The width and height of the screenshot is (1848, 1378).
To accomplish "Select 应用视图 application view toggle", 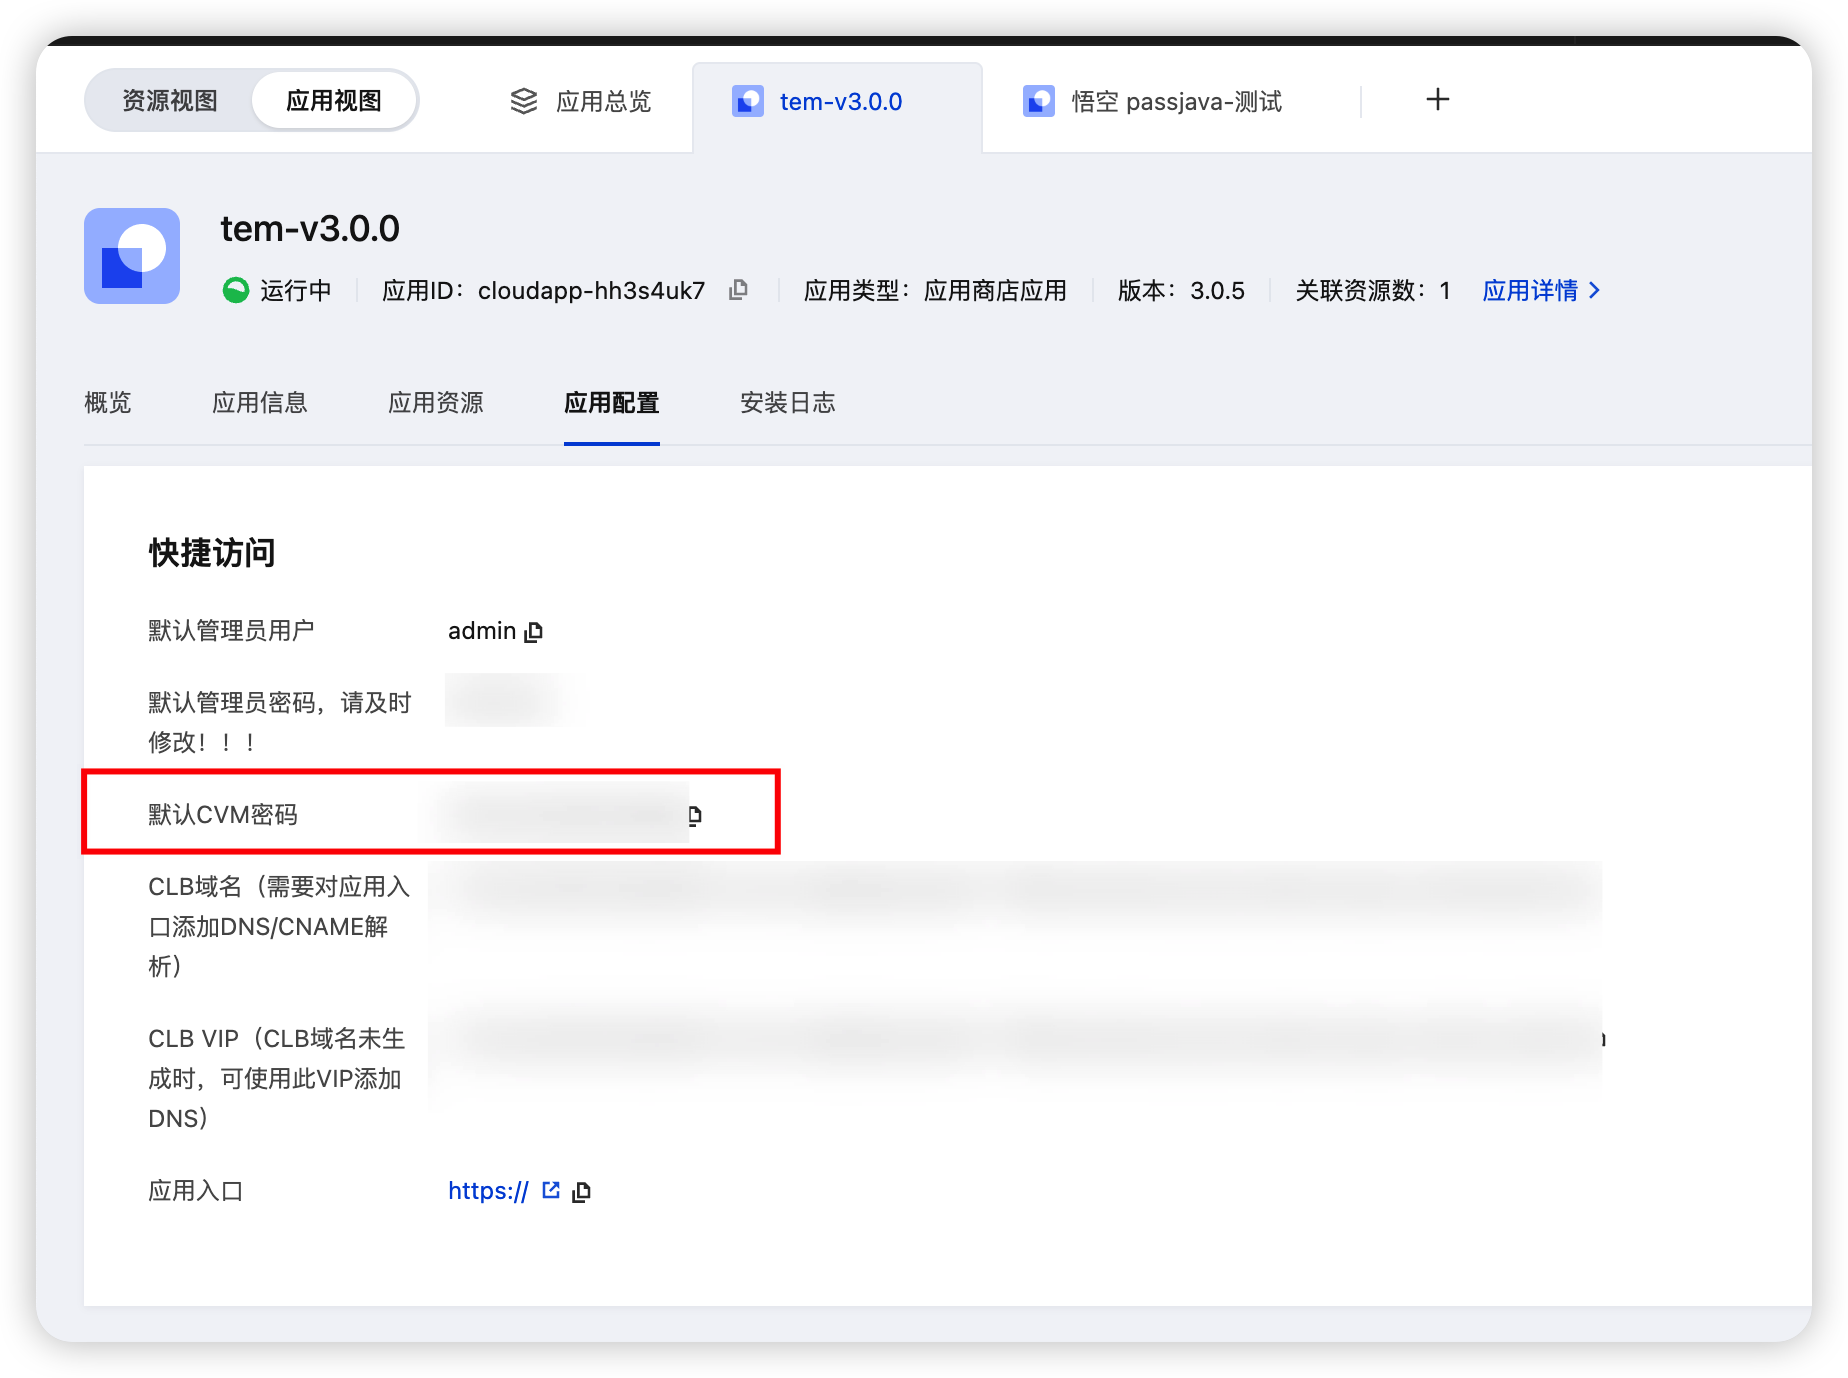I will click(334, 101).
